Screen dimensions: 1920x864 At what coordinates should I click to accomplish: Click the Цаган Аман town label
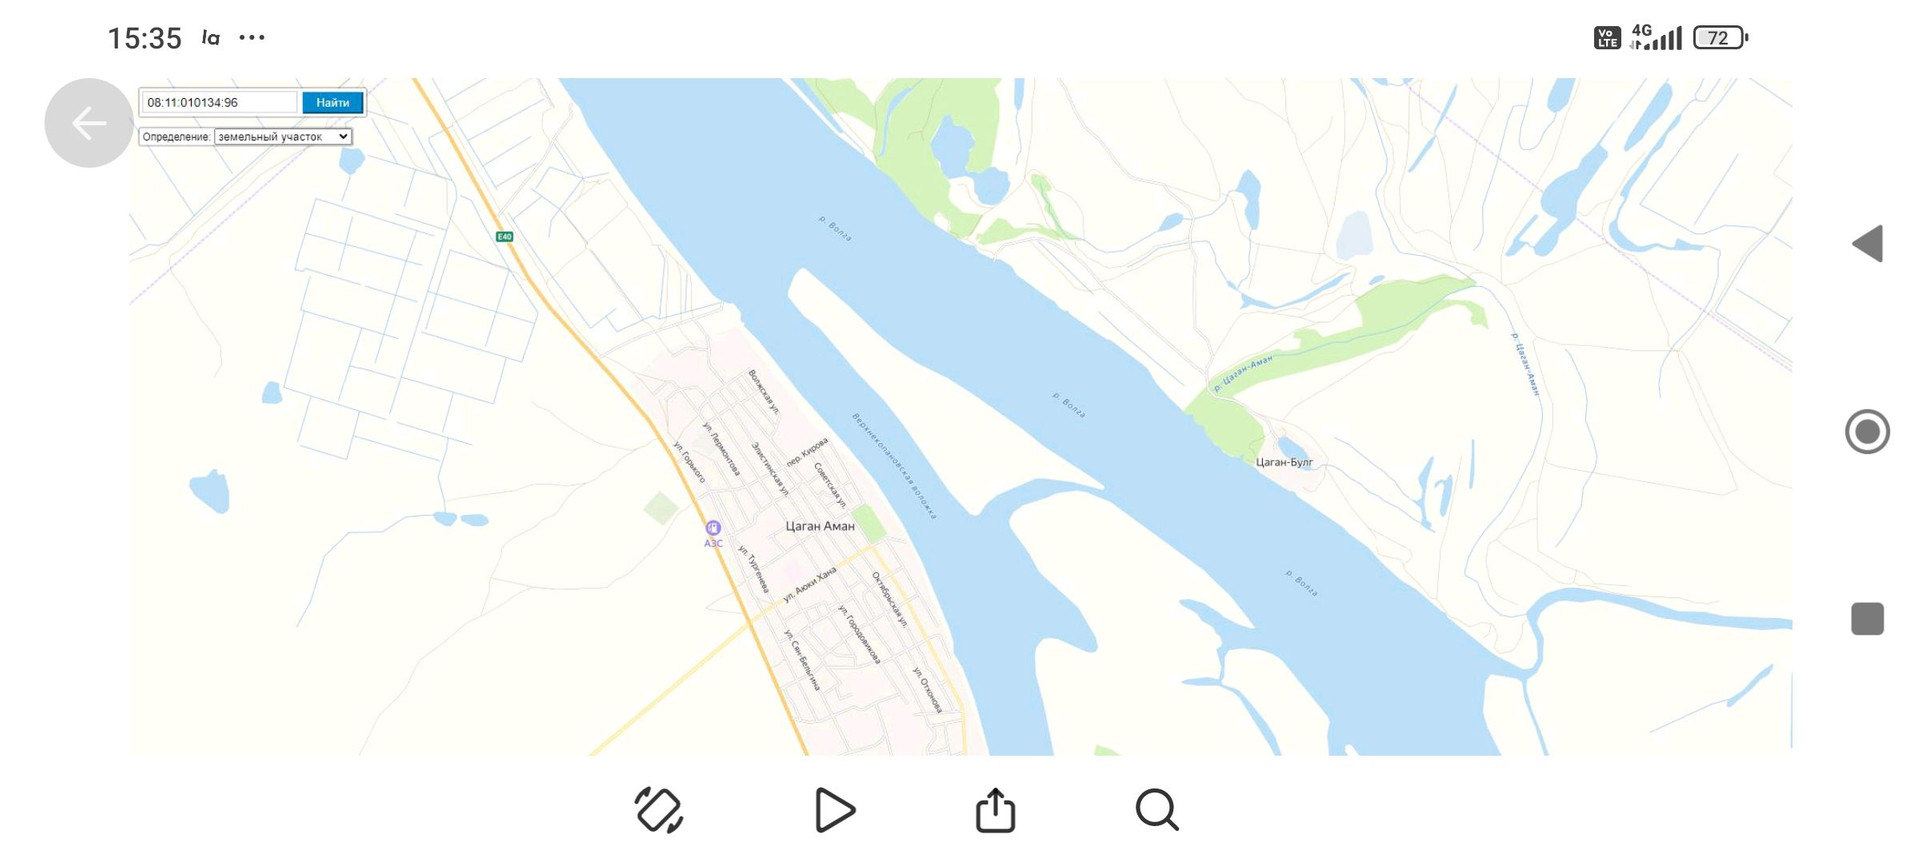click(820, 526)
